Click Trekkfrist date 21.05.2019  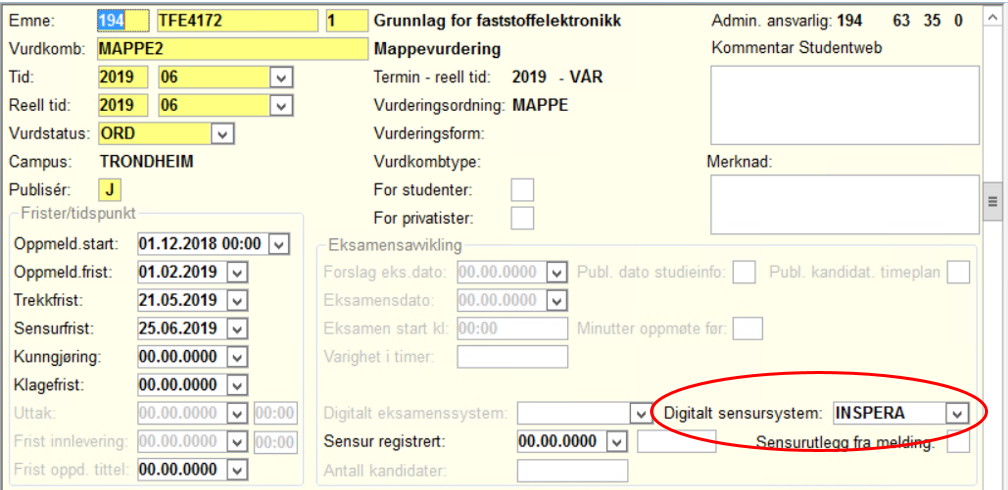pyautogui.click(x=182, y=300)
